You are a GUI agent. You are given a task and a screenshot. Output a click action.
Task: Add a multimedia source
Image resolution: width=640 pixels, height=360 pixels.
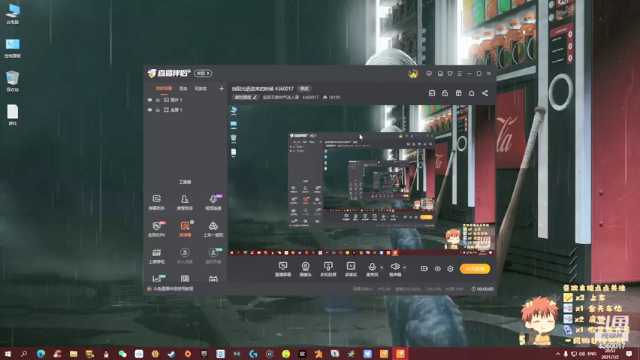coord(351,269)
